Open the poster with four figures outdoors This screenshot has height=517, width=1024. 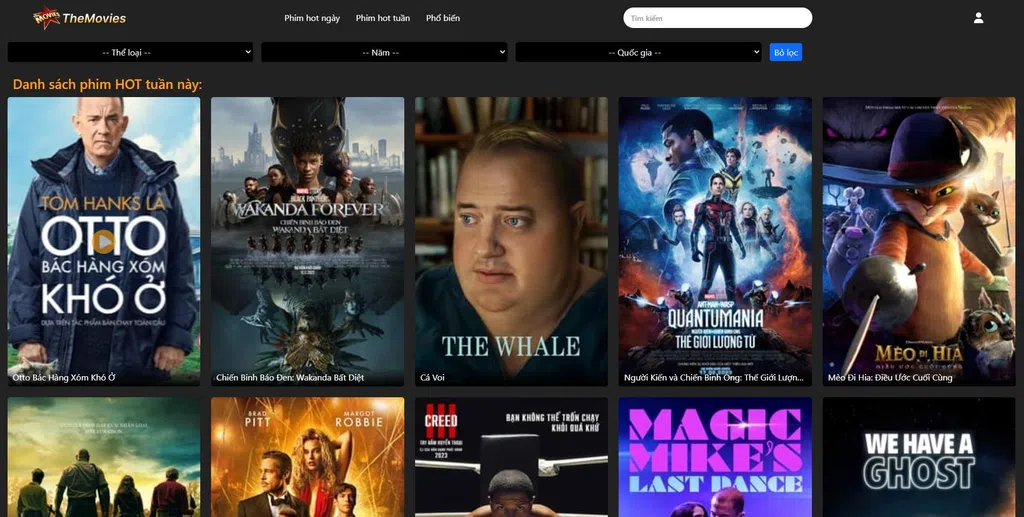104,457
